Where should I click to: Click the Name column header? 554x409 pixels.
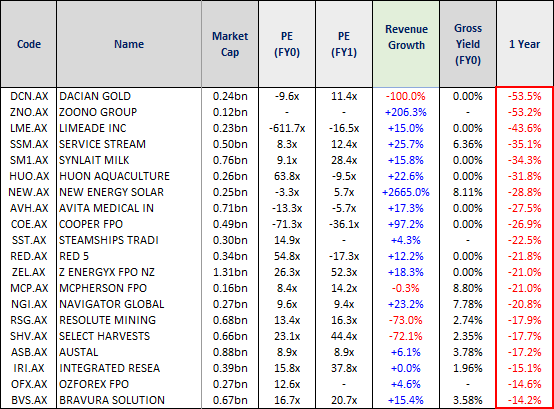click(129, 44)
